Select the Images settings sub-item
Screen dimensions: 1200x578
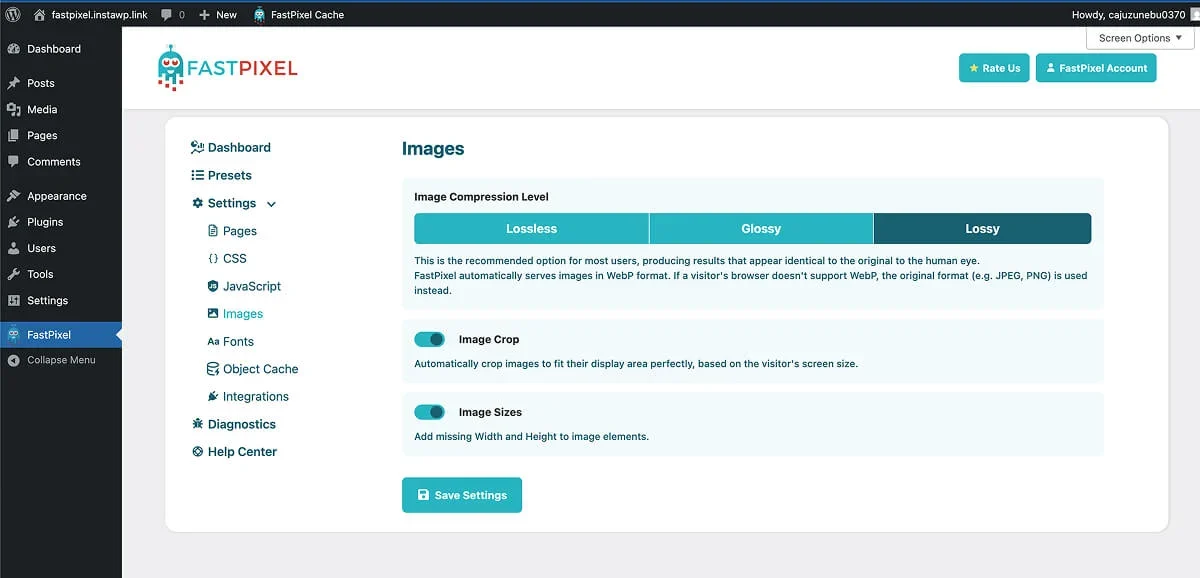(235, 314)
